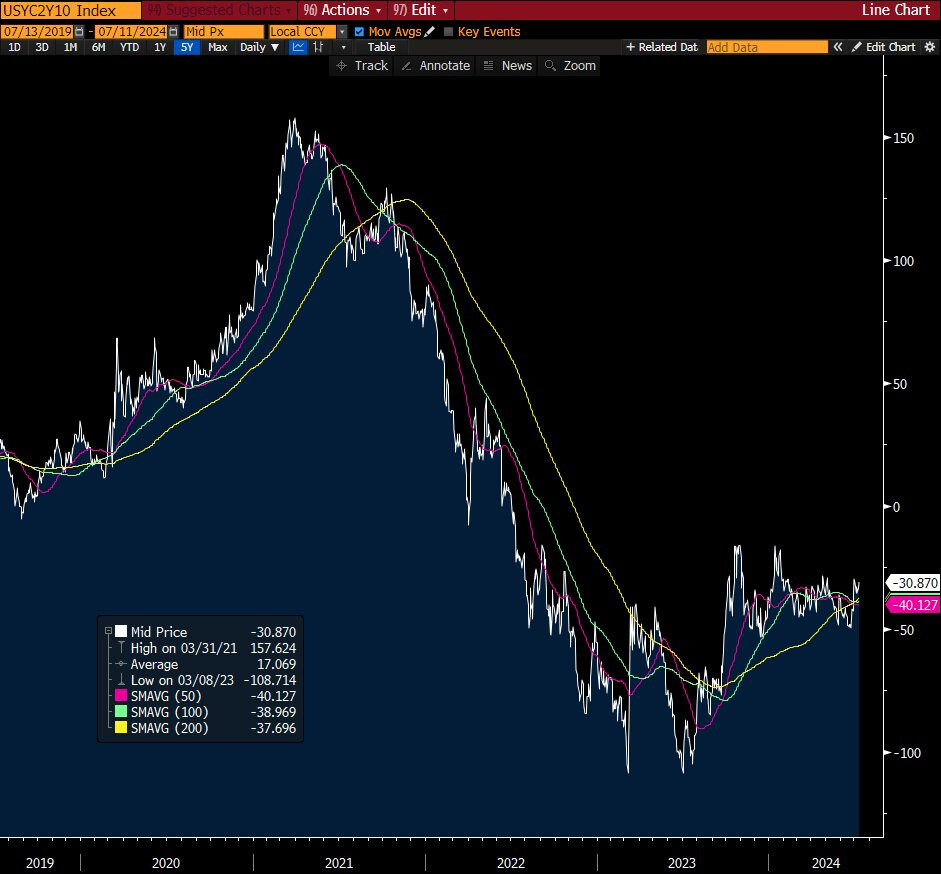The image size is (941, 874).
Task: Select the 1D range tab
Action: (14, 47)
